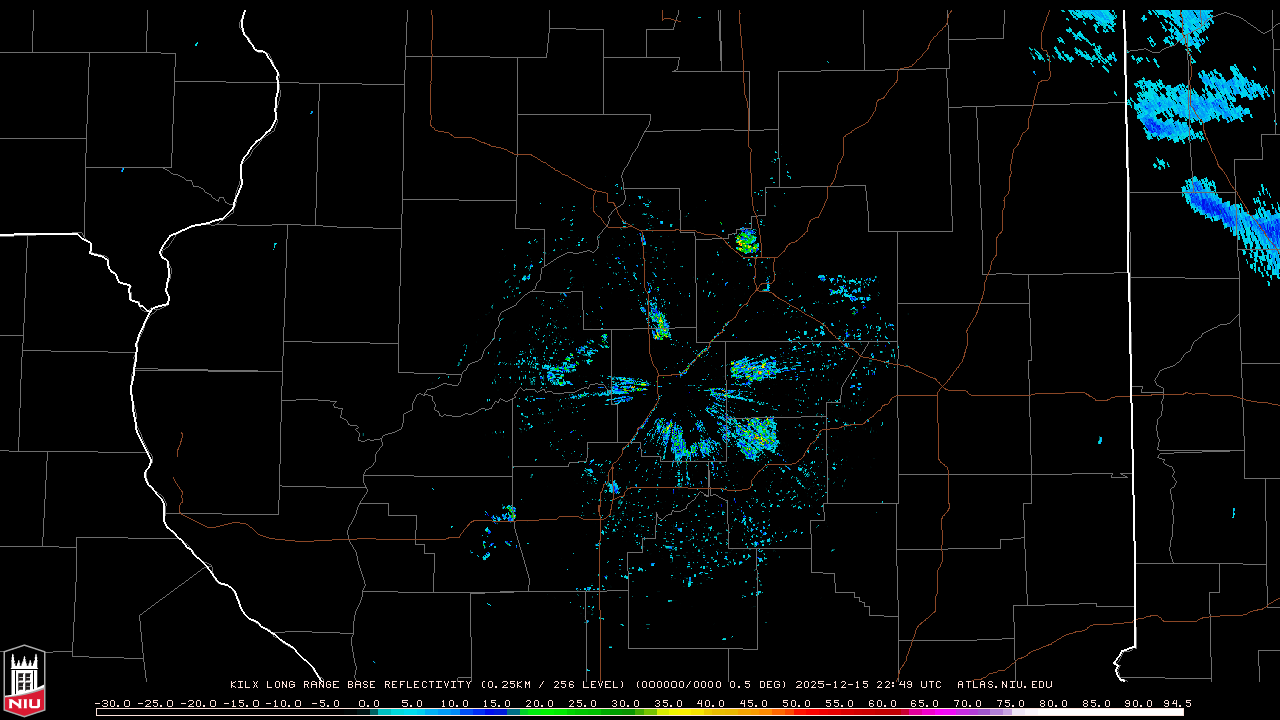Click the radar center where the echoes converge
This screenshot has width=1280, height=720.
tap(678, 378)
